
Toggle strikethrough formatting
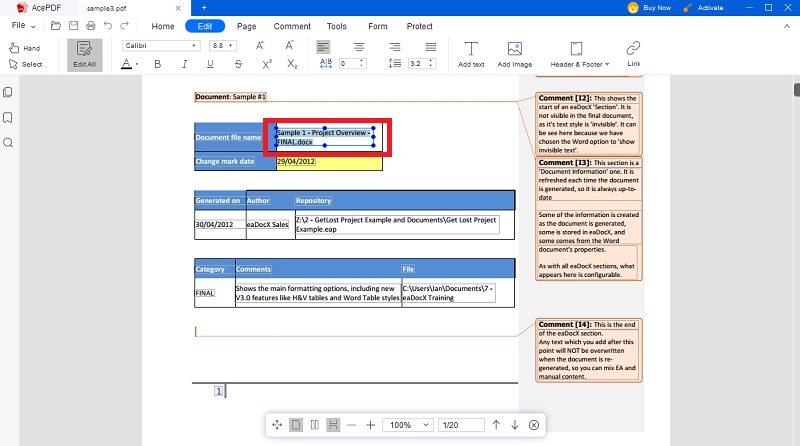coord(238,64)
